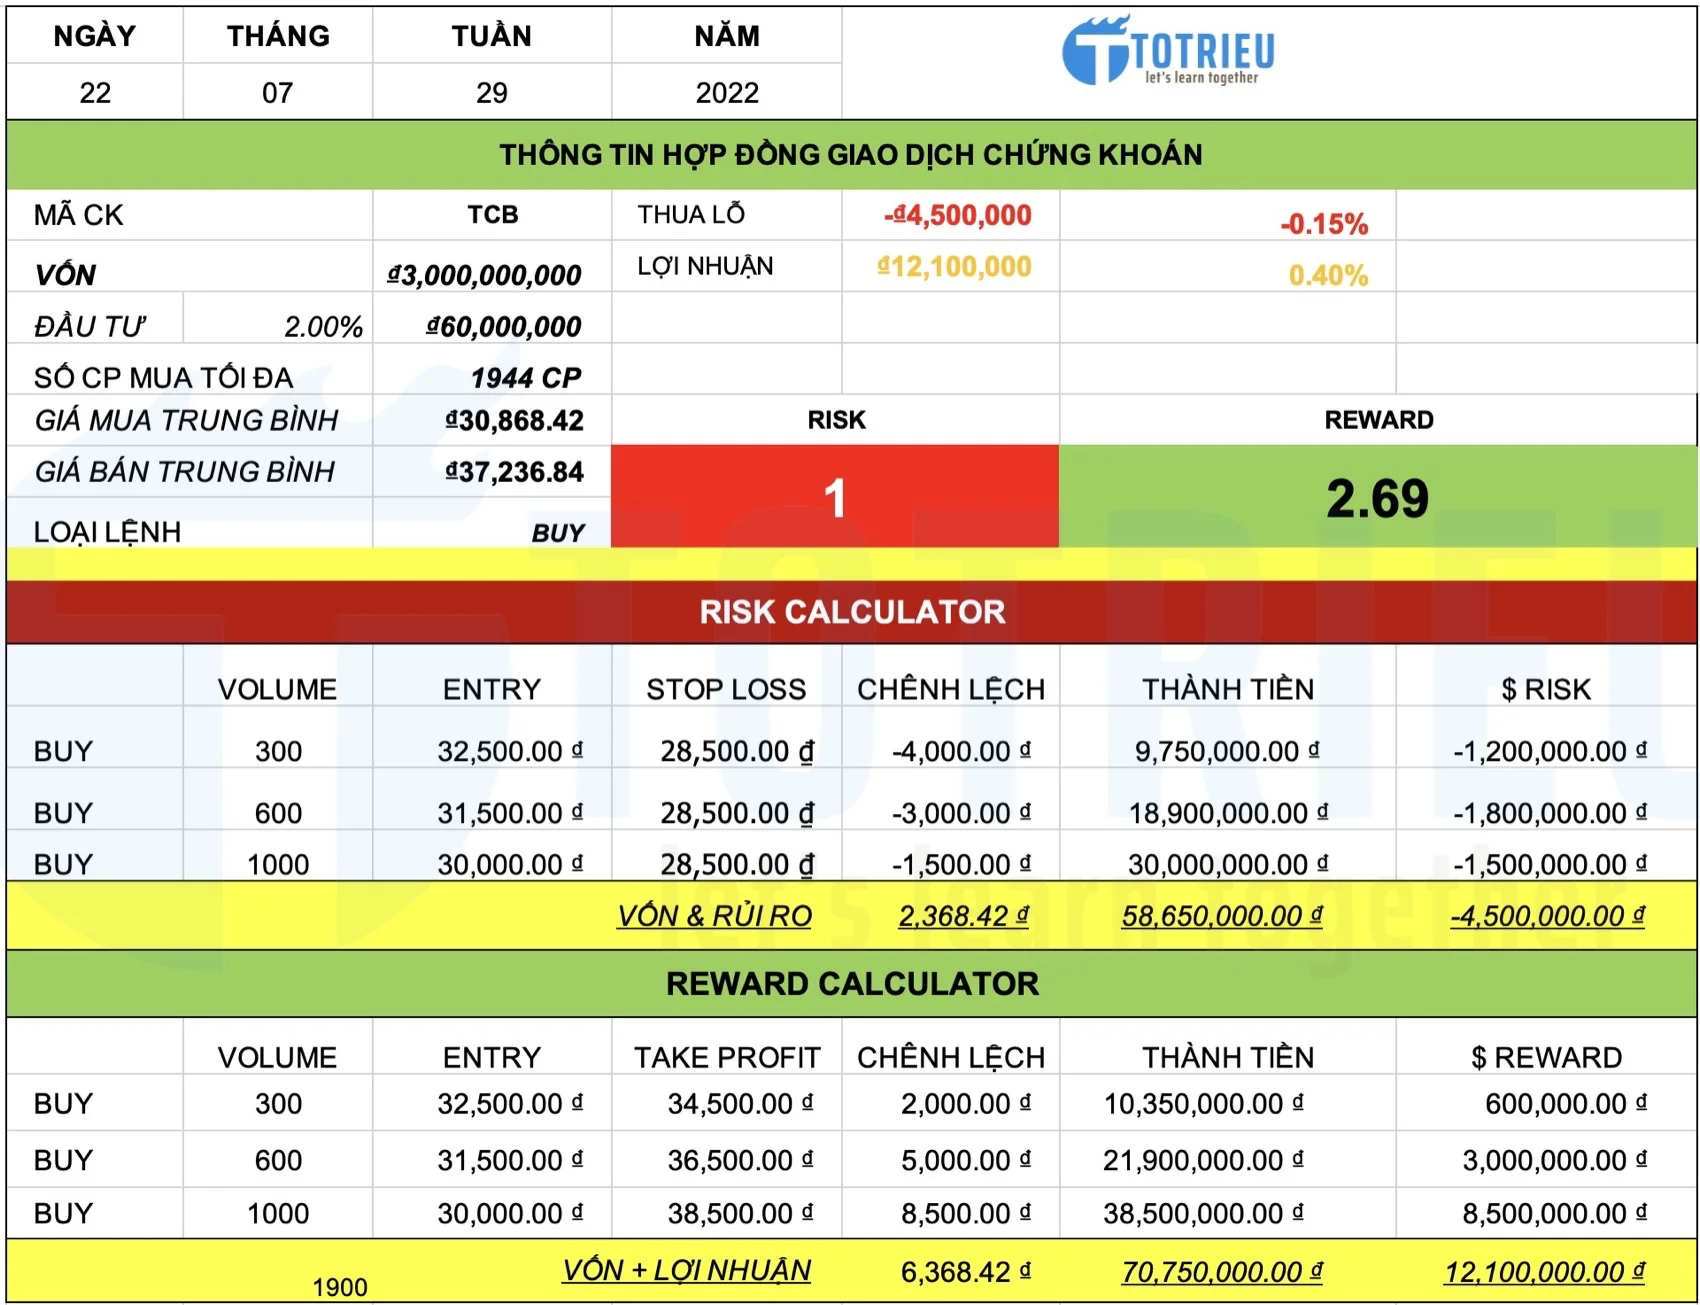The height and width of the screenshot is (1305, 1700).
Task: Select the 2.00% investment percentage cell
Action: (322, 327)
